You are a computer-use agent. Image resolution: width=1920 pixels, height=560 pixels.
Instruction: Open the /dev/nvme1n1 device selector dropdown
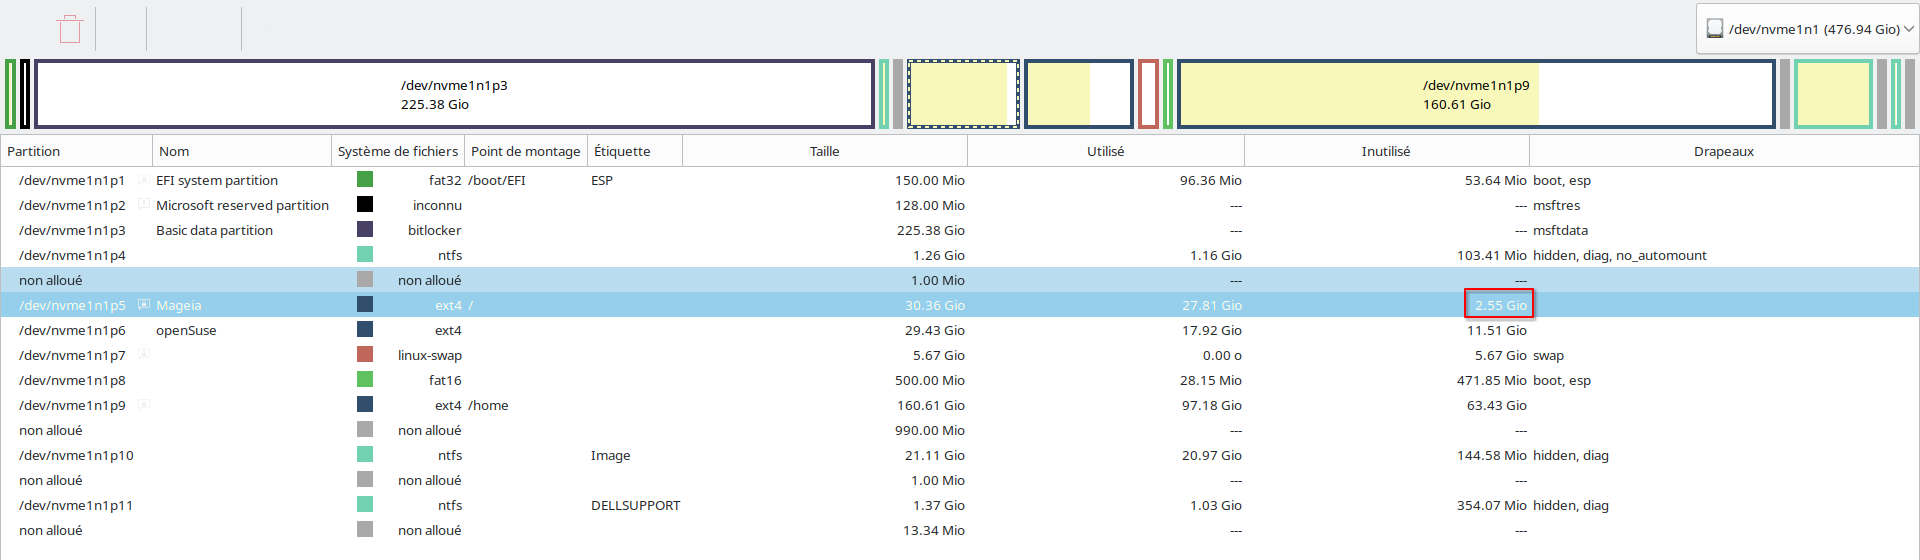(1807, 29)
